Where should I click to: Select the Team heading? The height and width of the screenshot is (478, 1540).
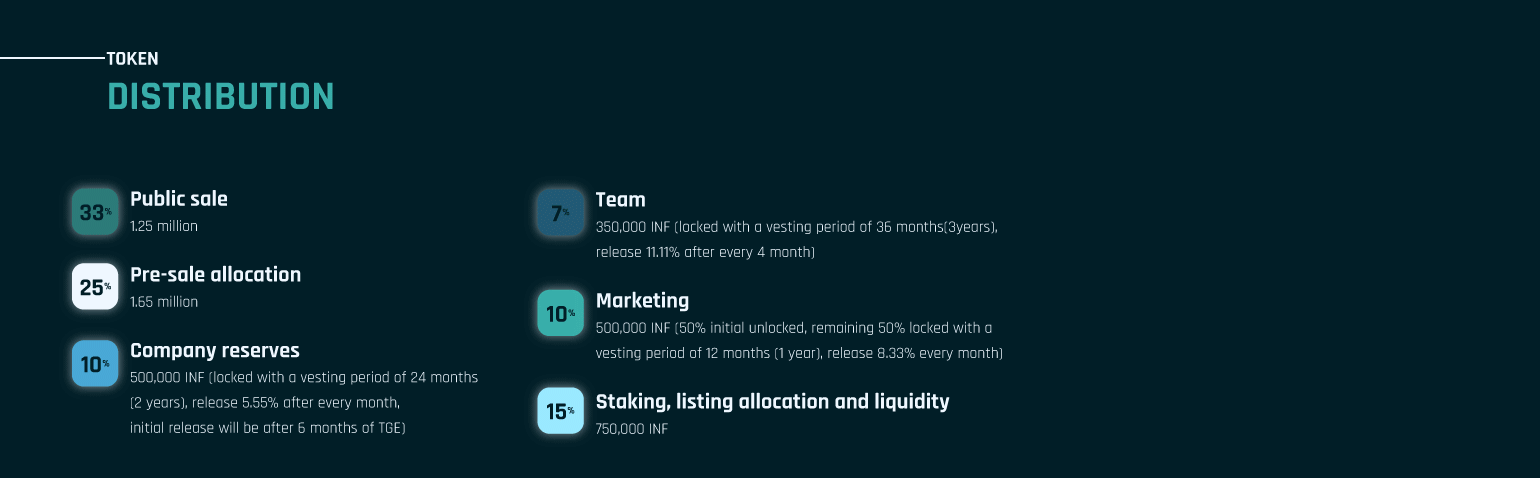621,199
